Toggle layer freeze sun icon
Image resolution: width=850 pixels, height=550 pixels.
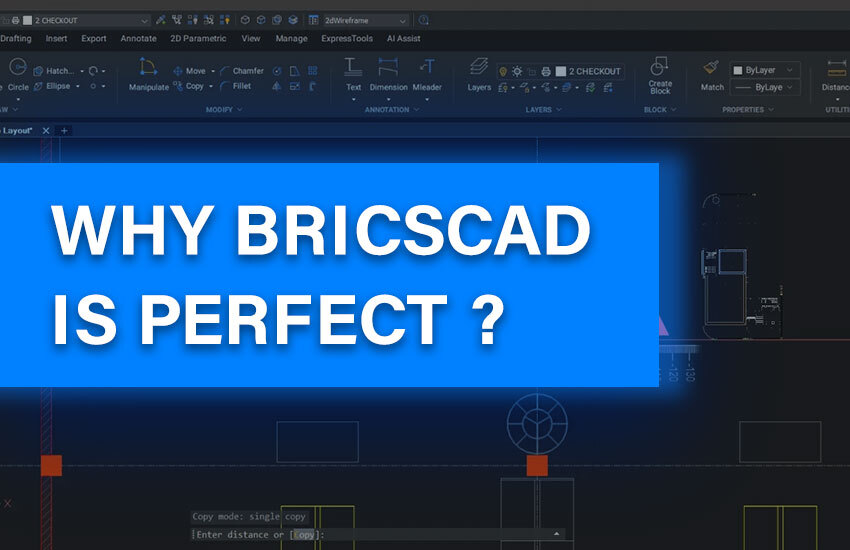coord(517,72)
